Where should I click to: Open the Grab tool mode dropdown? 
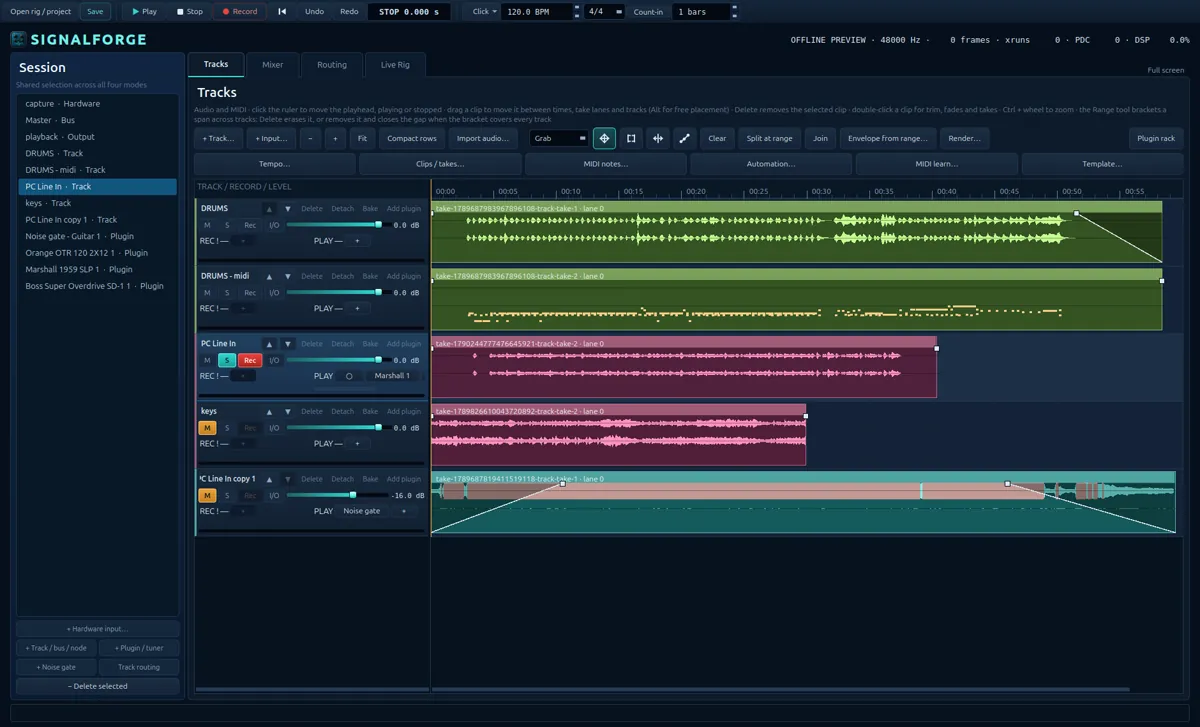click(x=560, y=138)
